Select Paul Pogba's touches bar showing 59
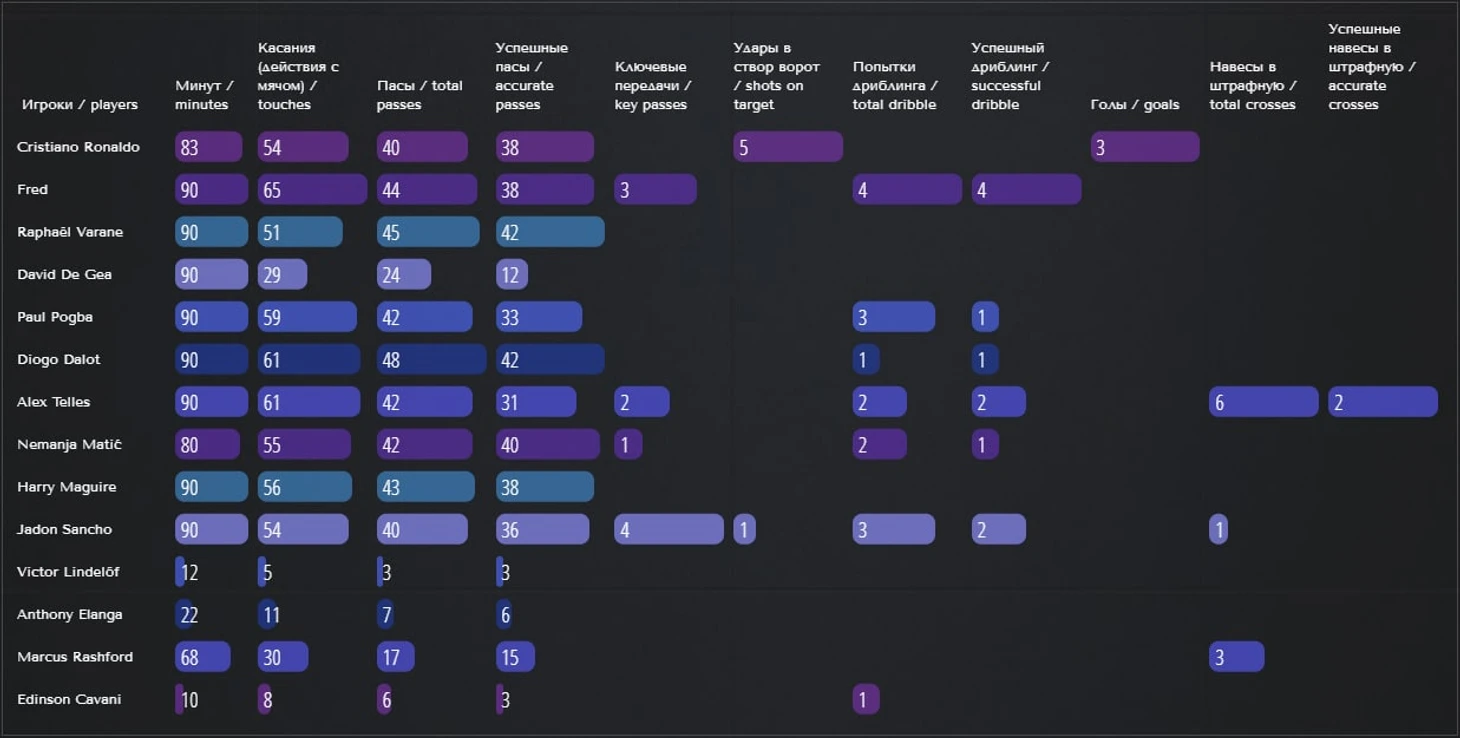 307,317
